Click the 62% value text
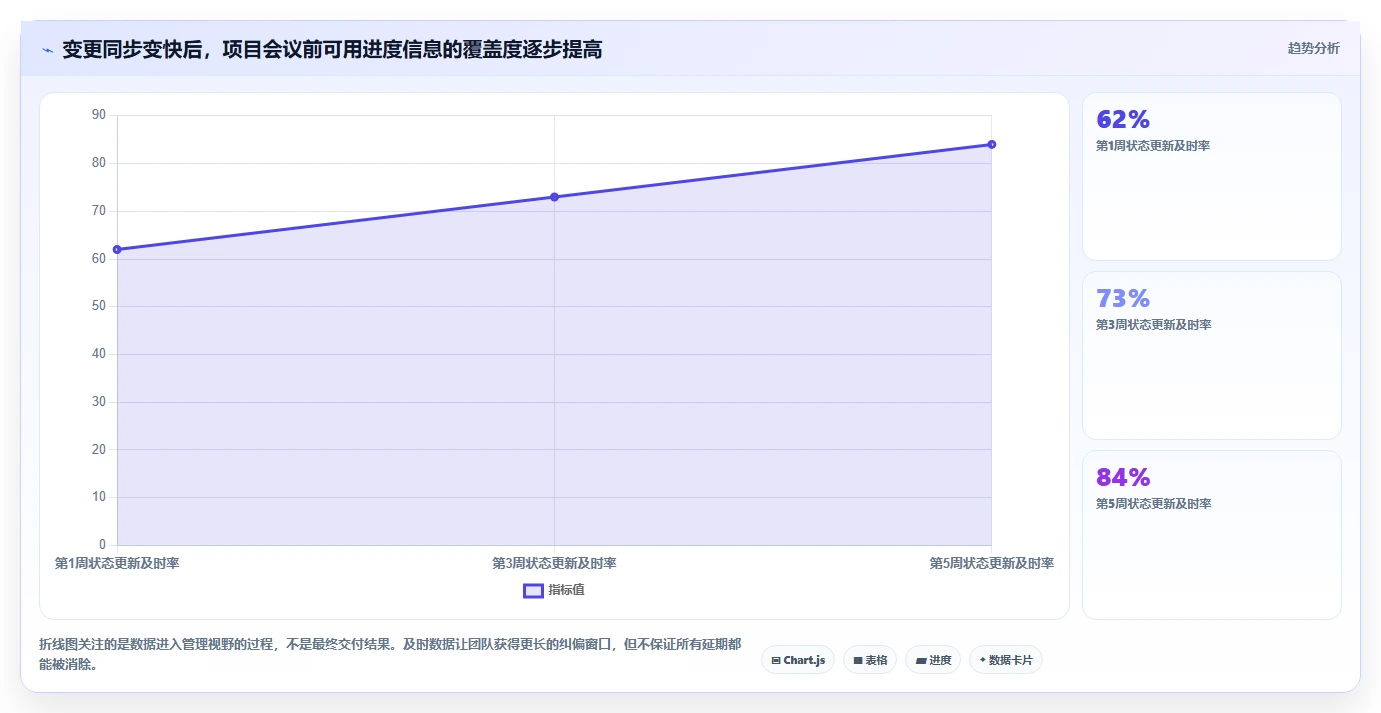 (x=1123, y=120)
